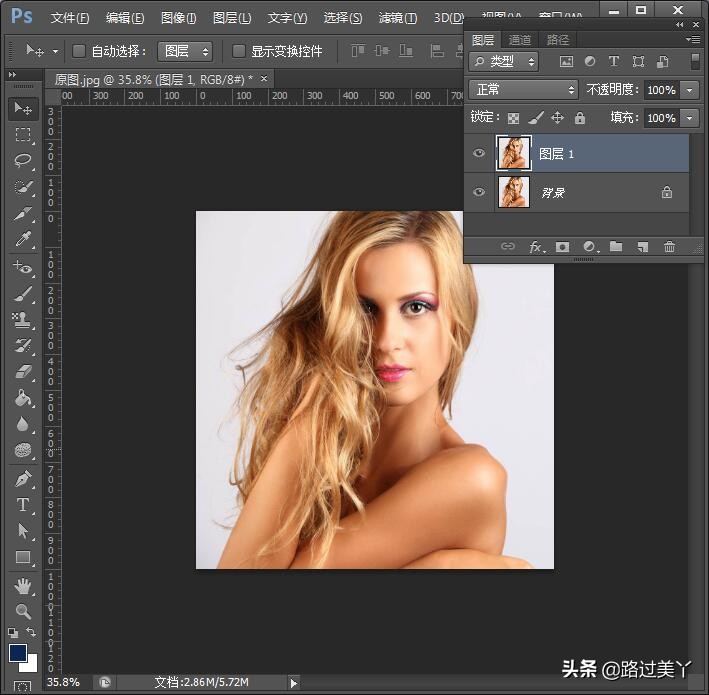The height and width of the screenshot is (695, 709).
Task: Hide the 背景 layer visibility
Action: 479,192
